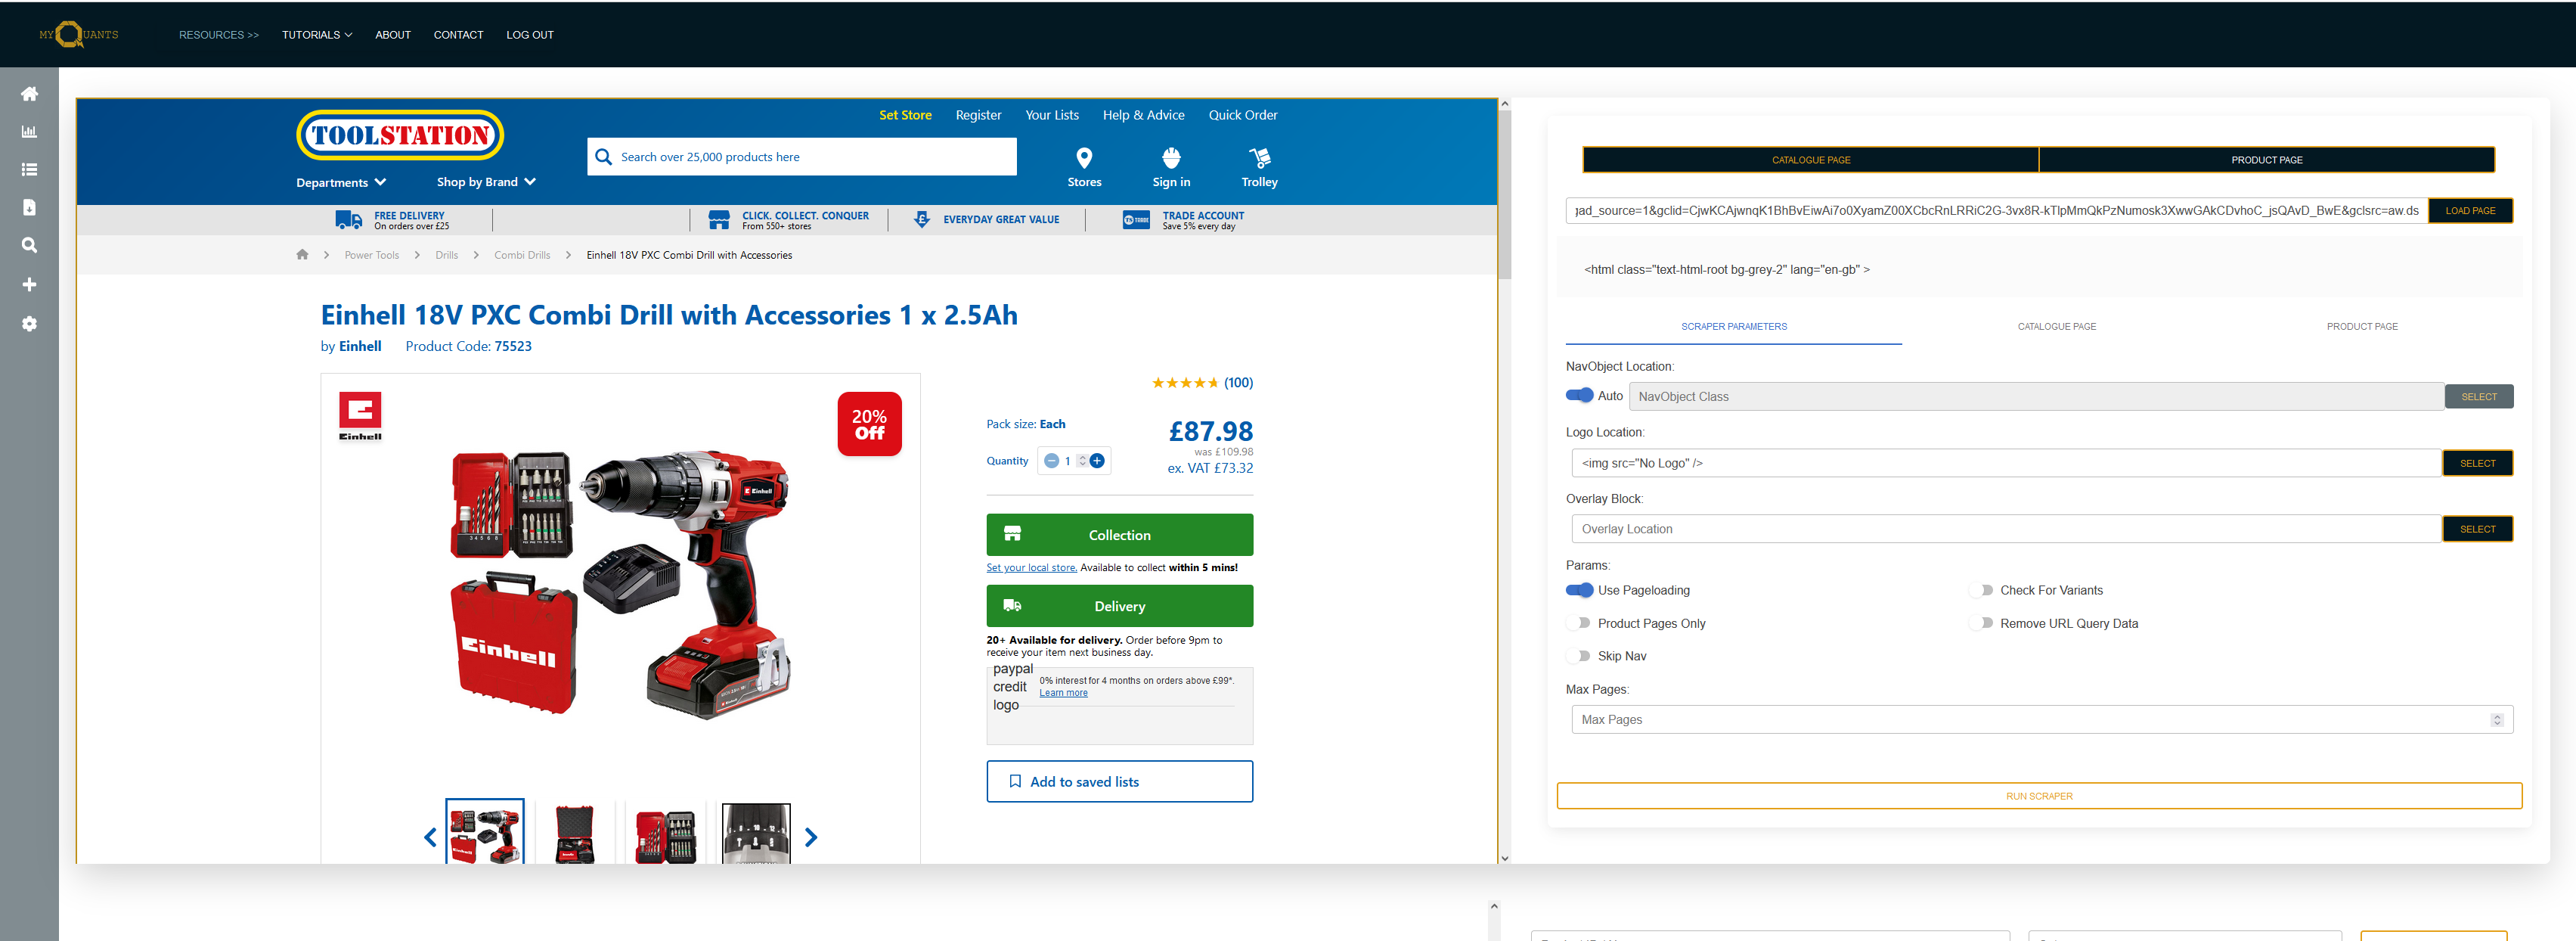Click the Stores location pin icon
Viewport: 2576px width, 941px height.
1084,158
